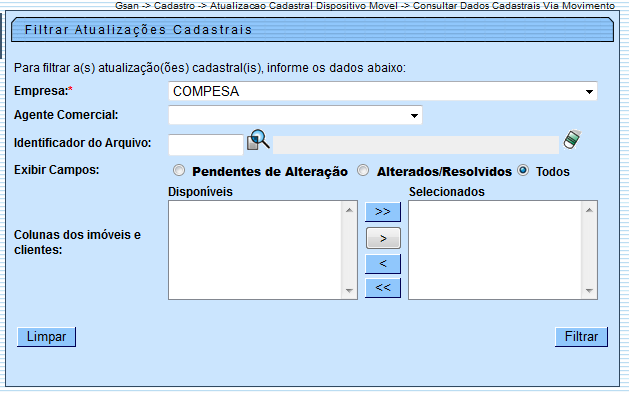
Task: Click the grey file description field
Action: [x=416, y=145]
